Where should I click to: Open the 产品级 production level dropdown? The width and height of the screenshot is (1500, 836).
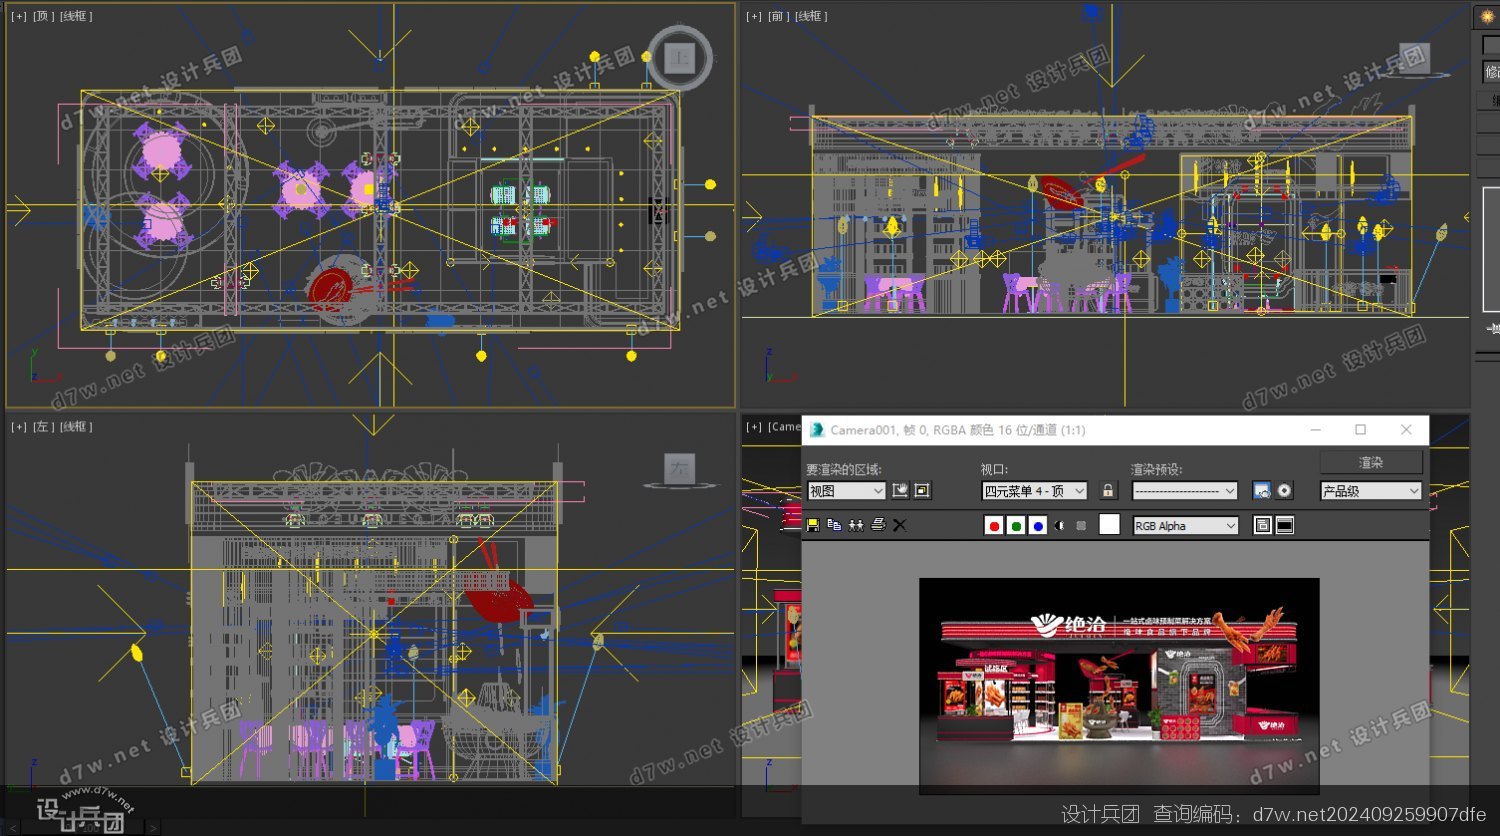pos(1371,491)
